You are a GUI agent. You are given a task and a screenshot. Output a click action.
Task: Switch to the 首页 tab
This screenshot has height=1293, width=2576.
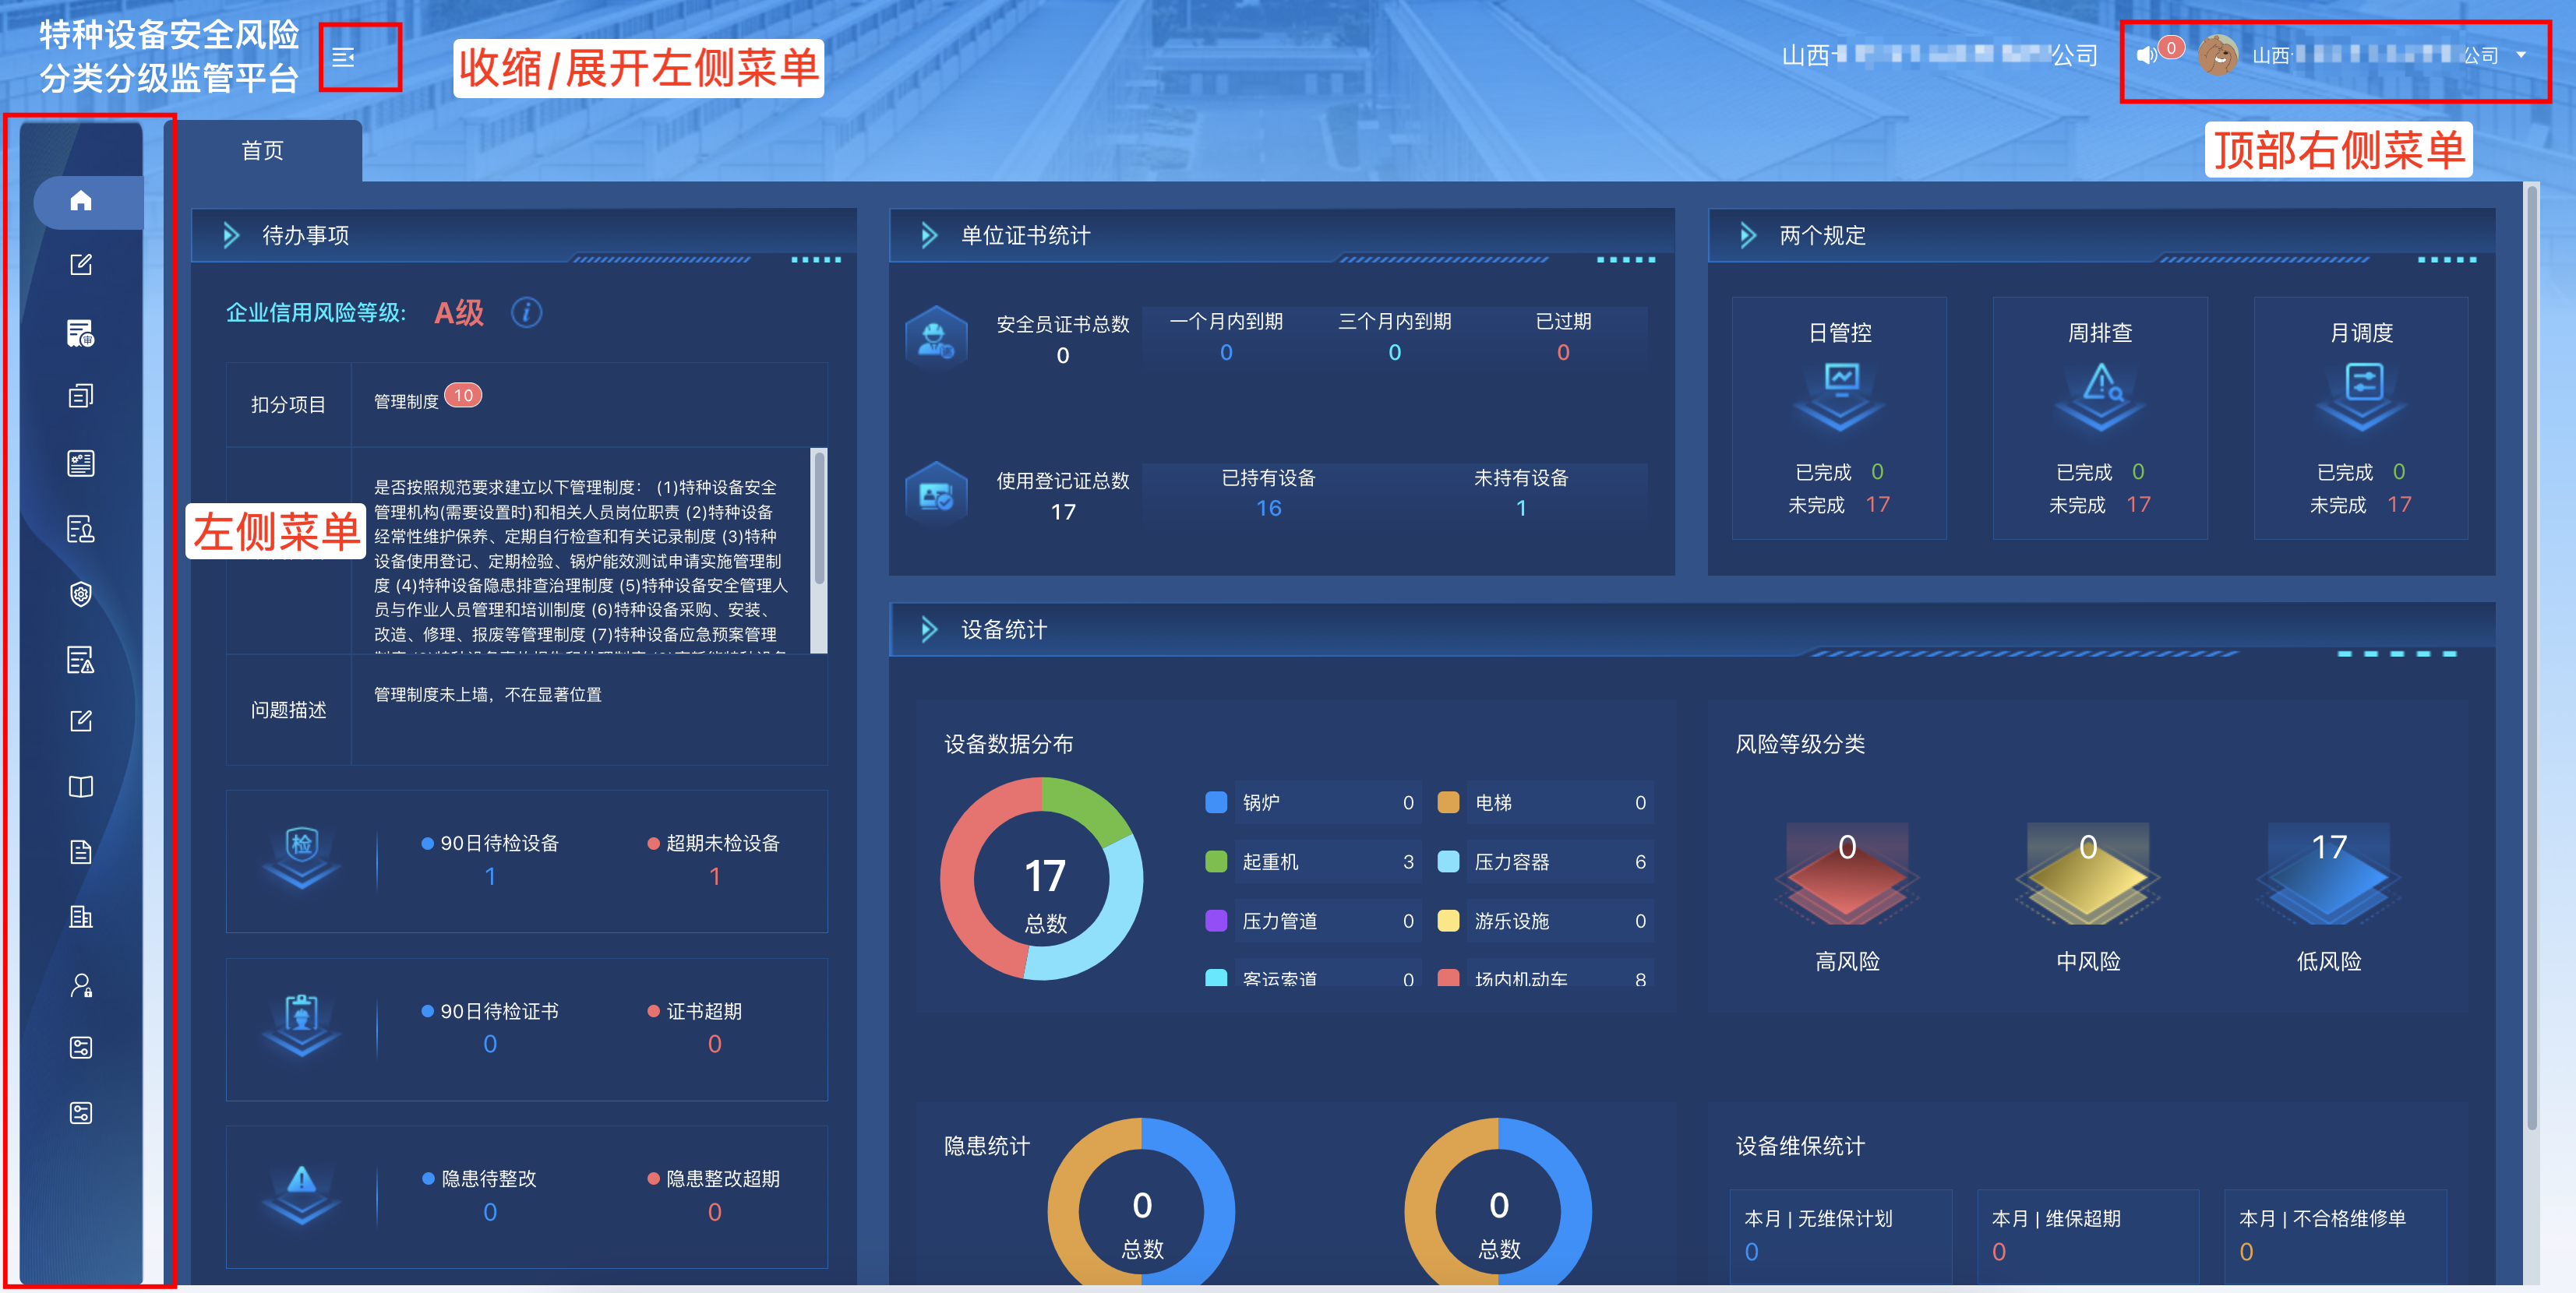click(262, 151)
